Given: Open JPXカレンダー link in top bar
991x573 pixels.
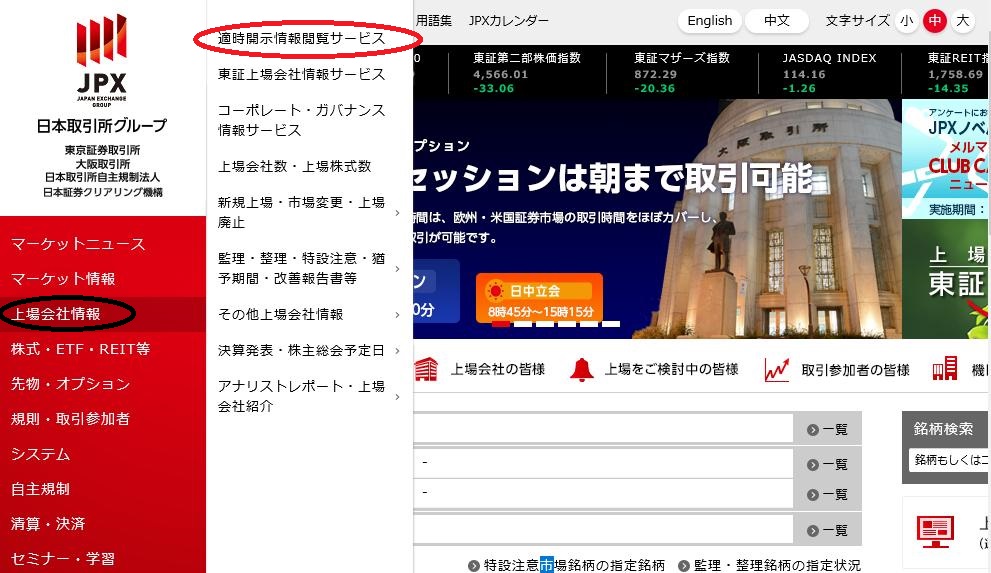Looking at the screenshot, I should tap(509, 21).
